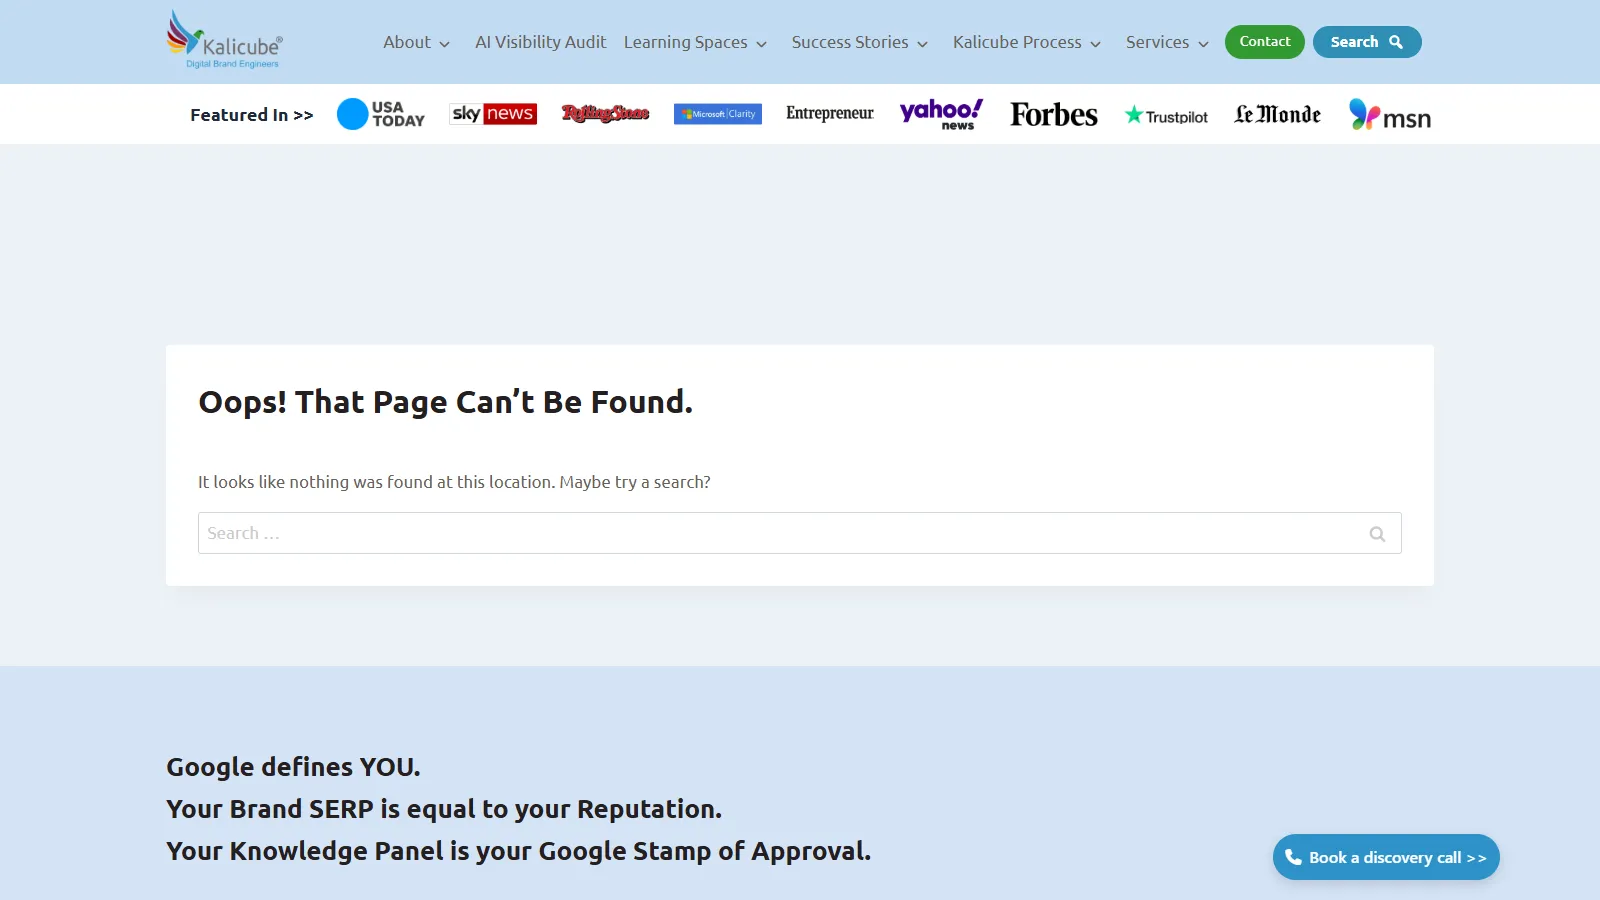Screen dimensions: 1600x900
Task: Click the Yahoo News logo
Action: (x=940, y=114)
